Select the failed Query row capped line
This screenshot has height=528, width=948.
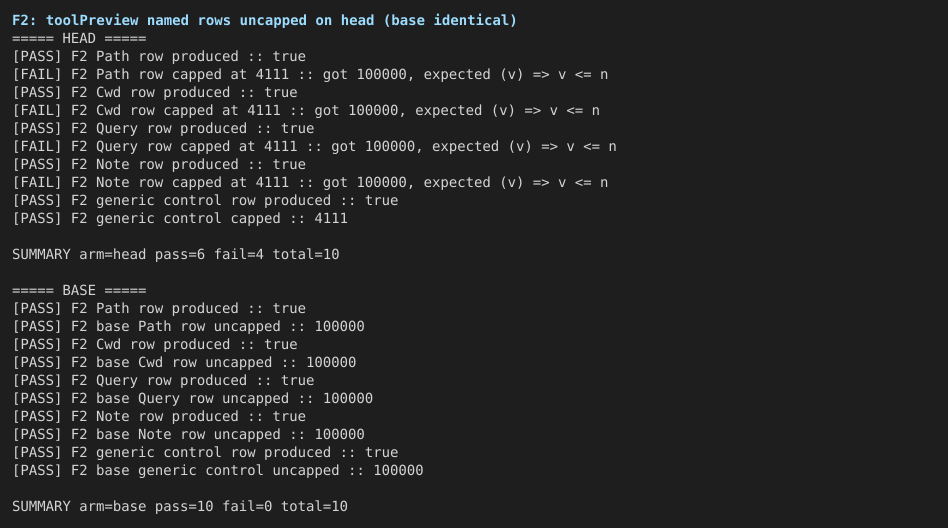pos(314,146)
